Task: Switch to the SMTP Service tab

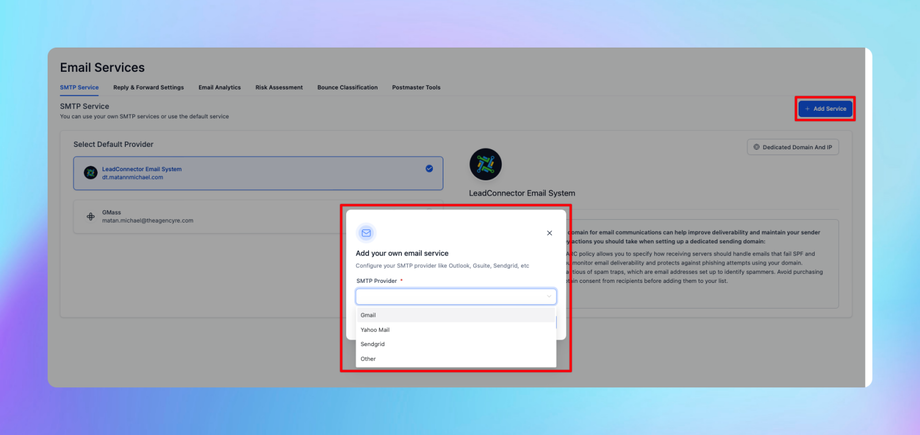Action: tap(79, 87)
